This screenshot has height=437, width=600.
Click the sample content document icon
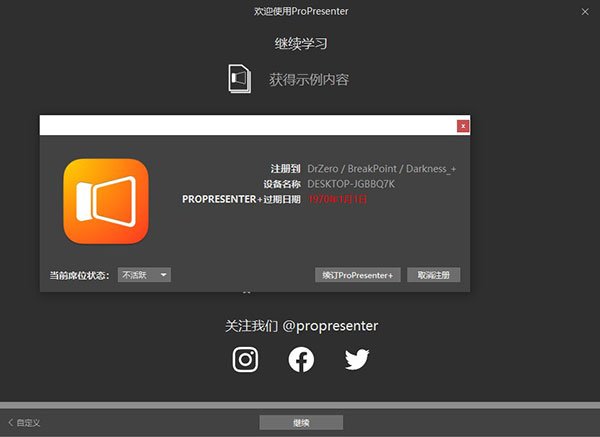pyautogui.click(x=240, y=79)
